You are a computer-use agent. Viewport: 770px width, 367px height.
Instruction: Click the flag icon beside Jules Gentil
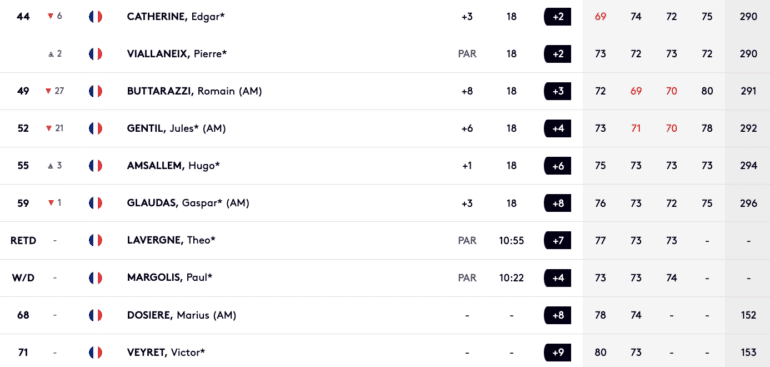[95, 129]
